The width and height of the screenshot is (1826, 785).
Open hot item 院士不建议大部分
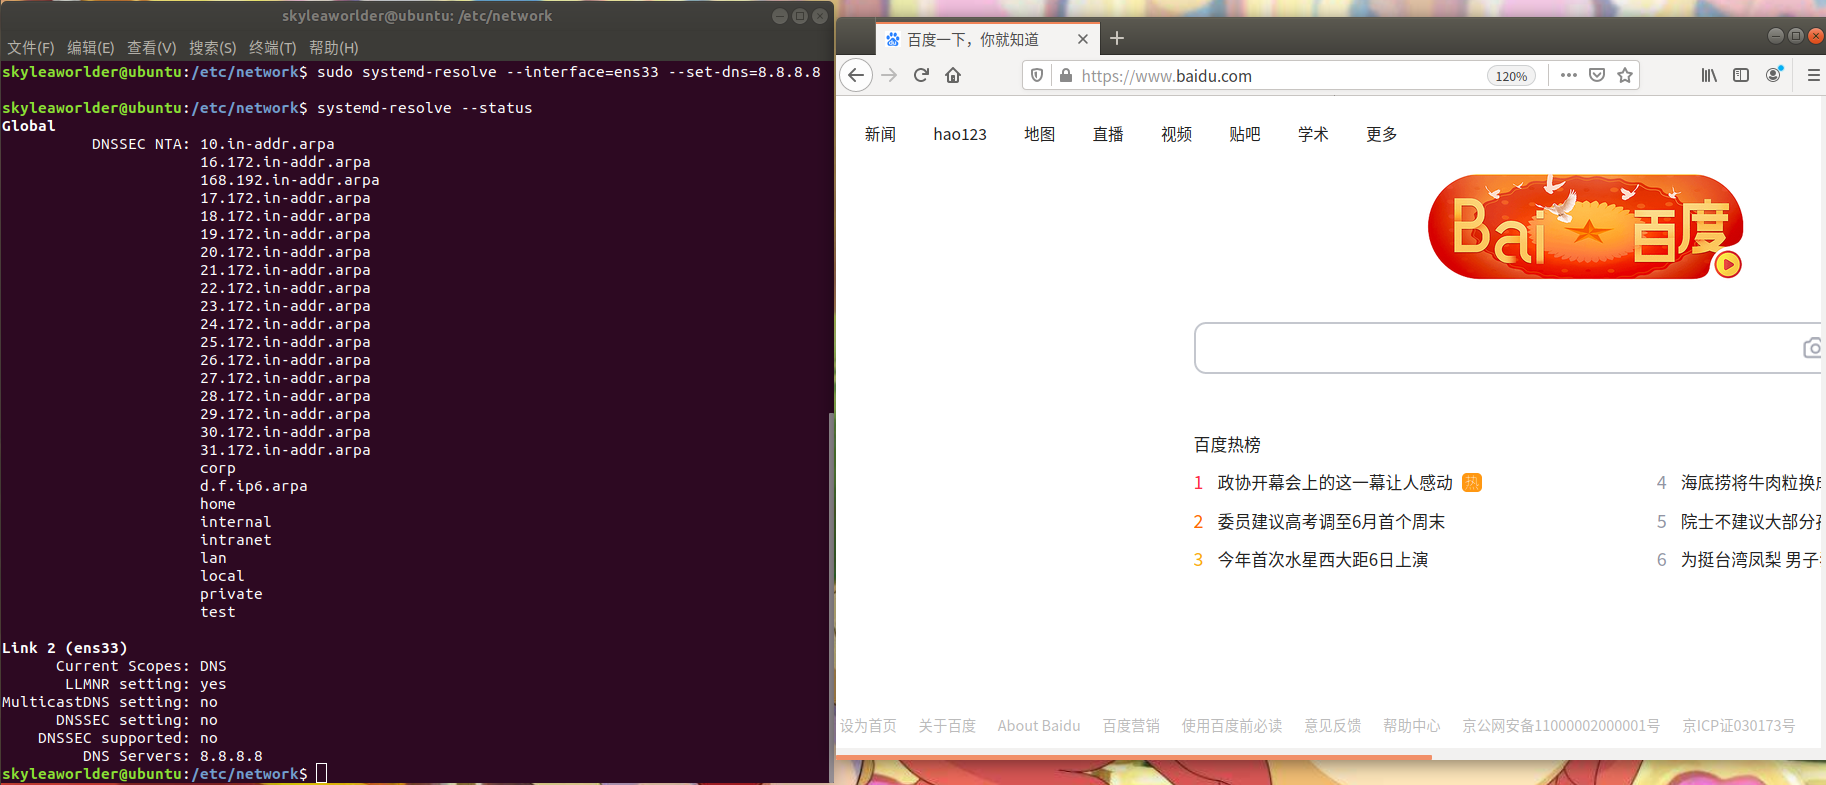(x=1750, y=522)
